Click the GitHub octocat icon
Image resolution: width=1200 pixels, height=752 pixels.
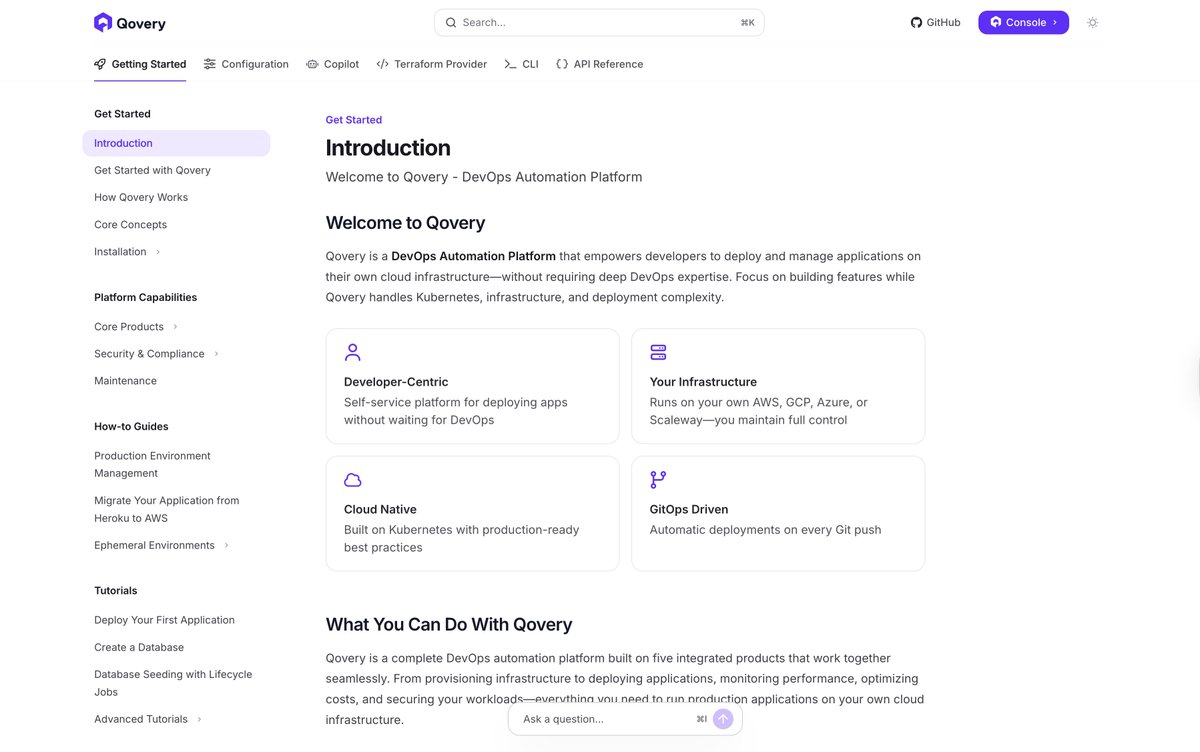(x=916, y=22)
